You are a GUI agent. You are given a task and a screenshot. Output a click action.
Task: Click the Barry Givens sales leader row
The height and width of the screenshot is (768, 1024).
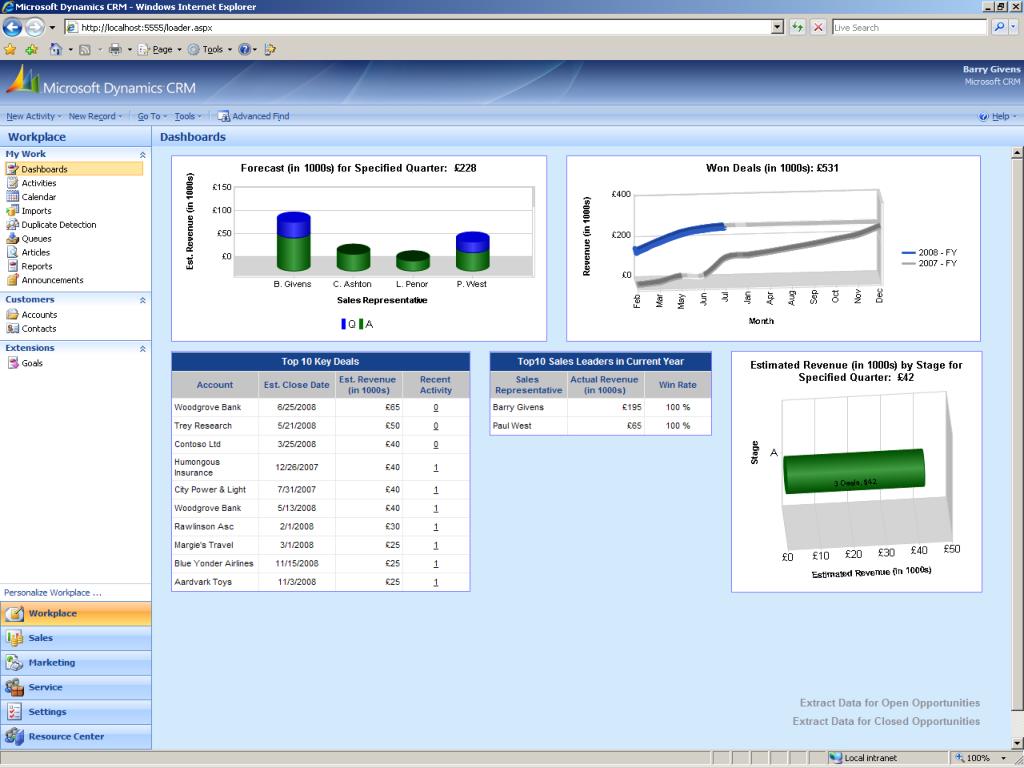600,408
